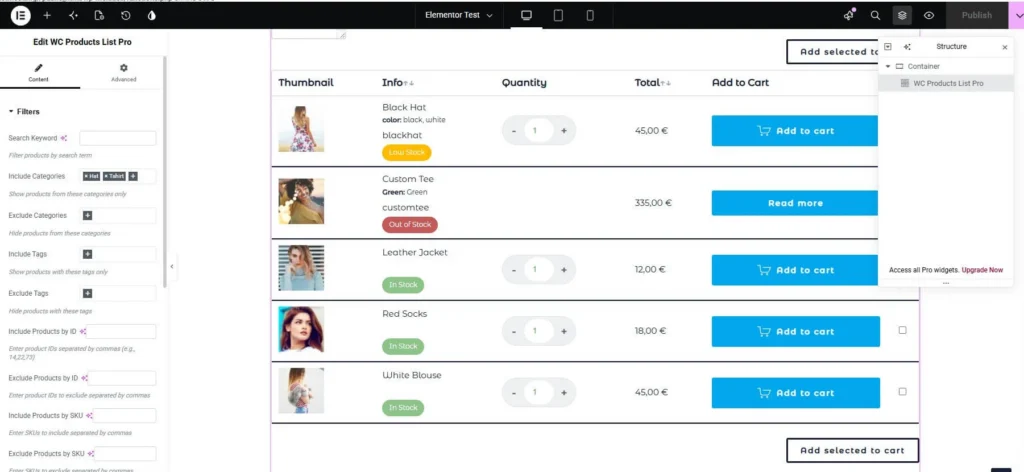Open the Elementor AI sparkle icon in top bar
Image resolution: width=1024 pixels, height=472 pixels.
73,15
